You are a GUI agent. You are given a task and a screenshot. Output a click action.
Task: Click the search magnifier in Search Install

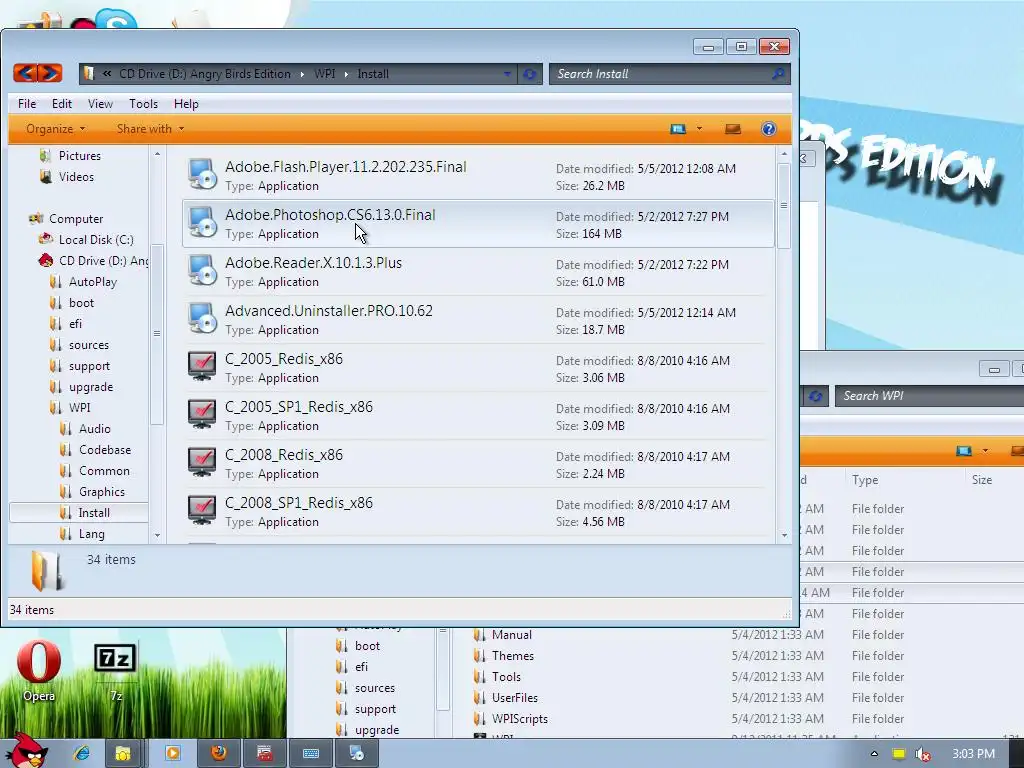pyautogui.click(x=778, y=74)
